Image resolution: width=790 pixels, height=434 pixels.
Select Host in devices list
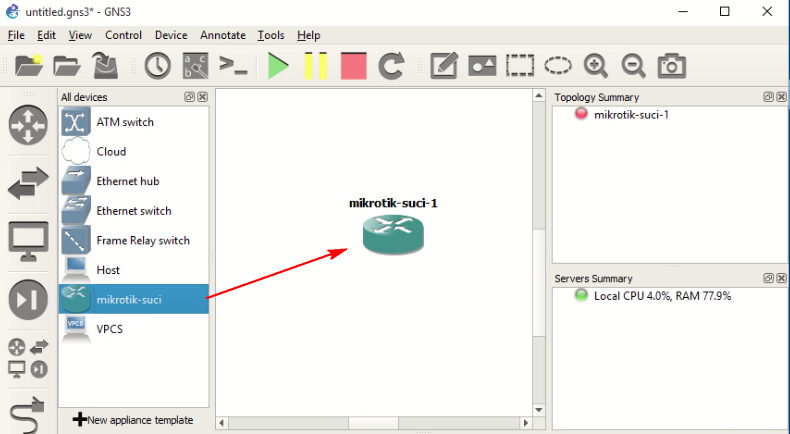134,270
